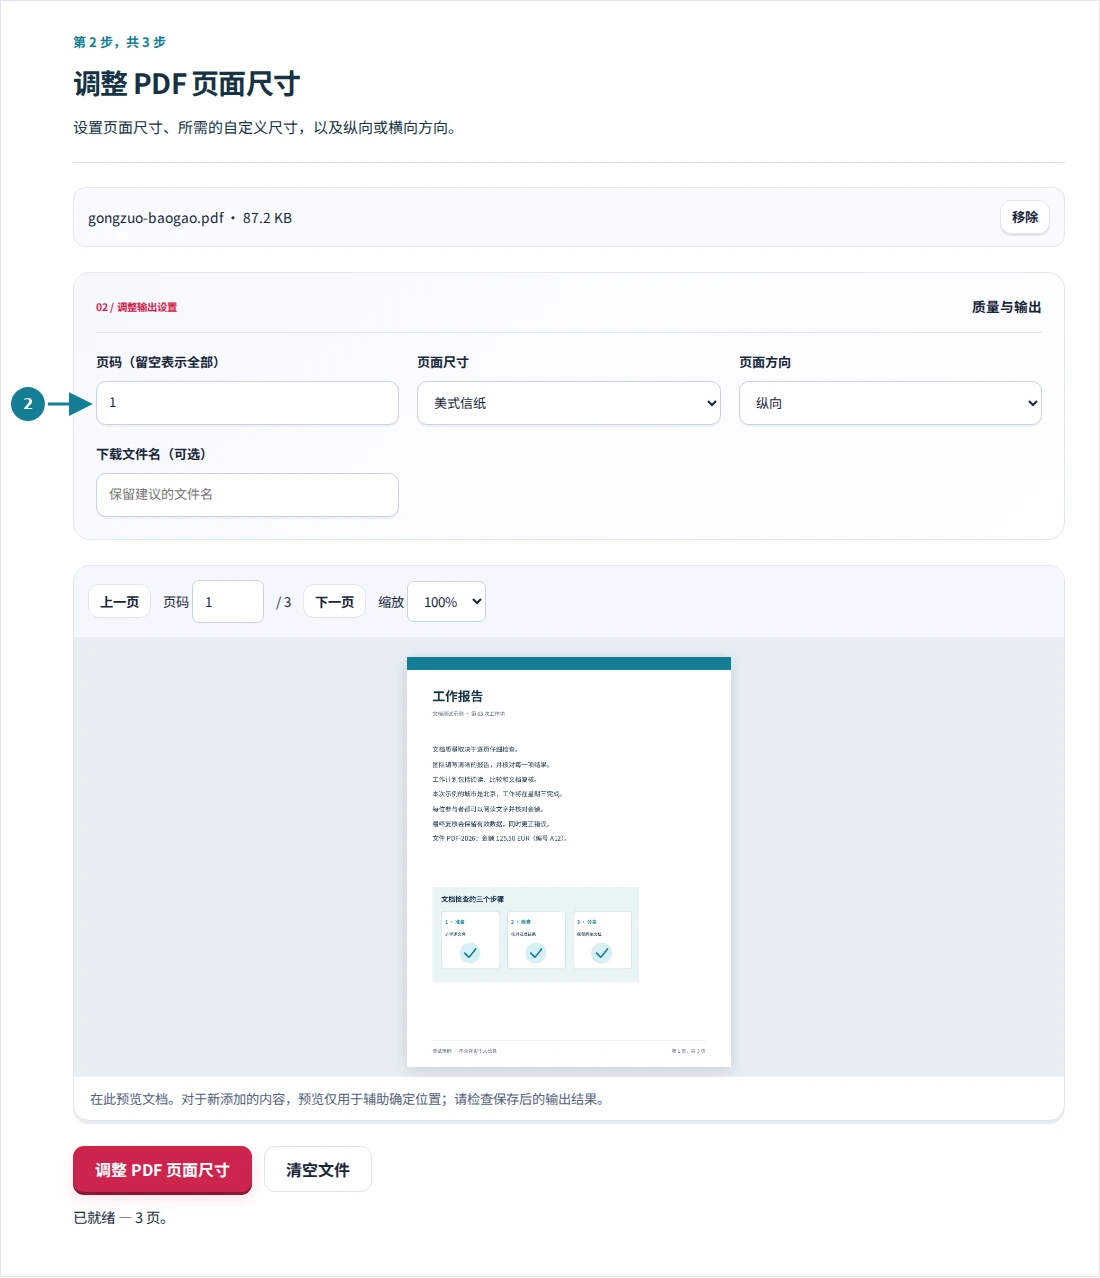Viewport: 1100px width, 1278px height.
Task: Click the third checkmark icon in preview
Action: tap(602, 953)
